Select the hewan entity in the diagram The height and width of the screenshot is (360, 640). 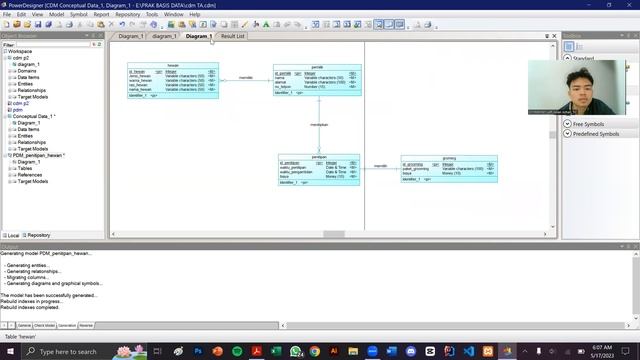pos(173,80)
